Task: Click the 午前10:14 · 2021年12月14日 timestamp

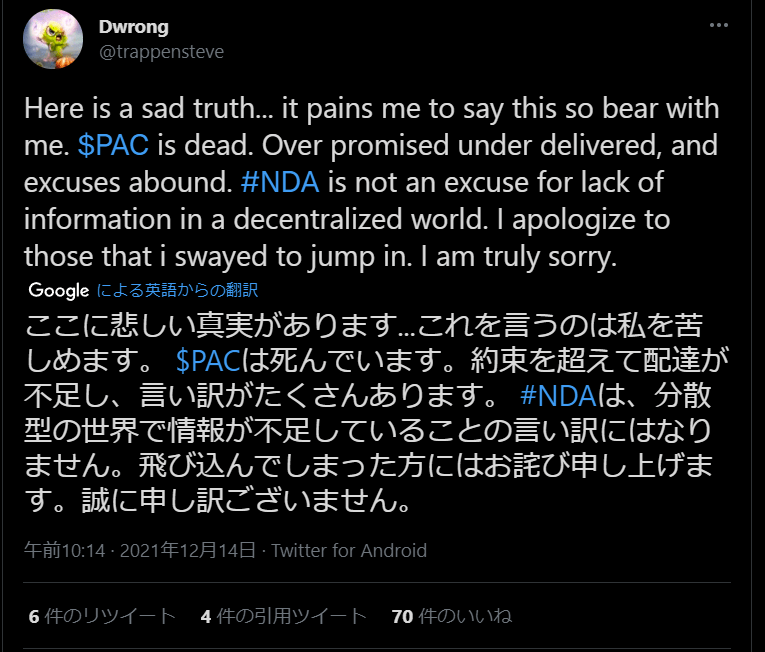Action: click(x=141, y=550)
